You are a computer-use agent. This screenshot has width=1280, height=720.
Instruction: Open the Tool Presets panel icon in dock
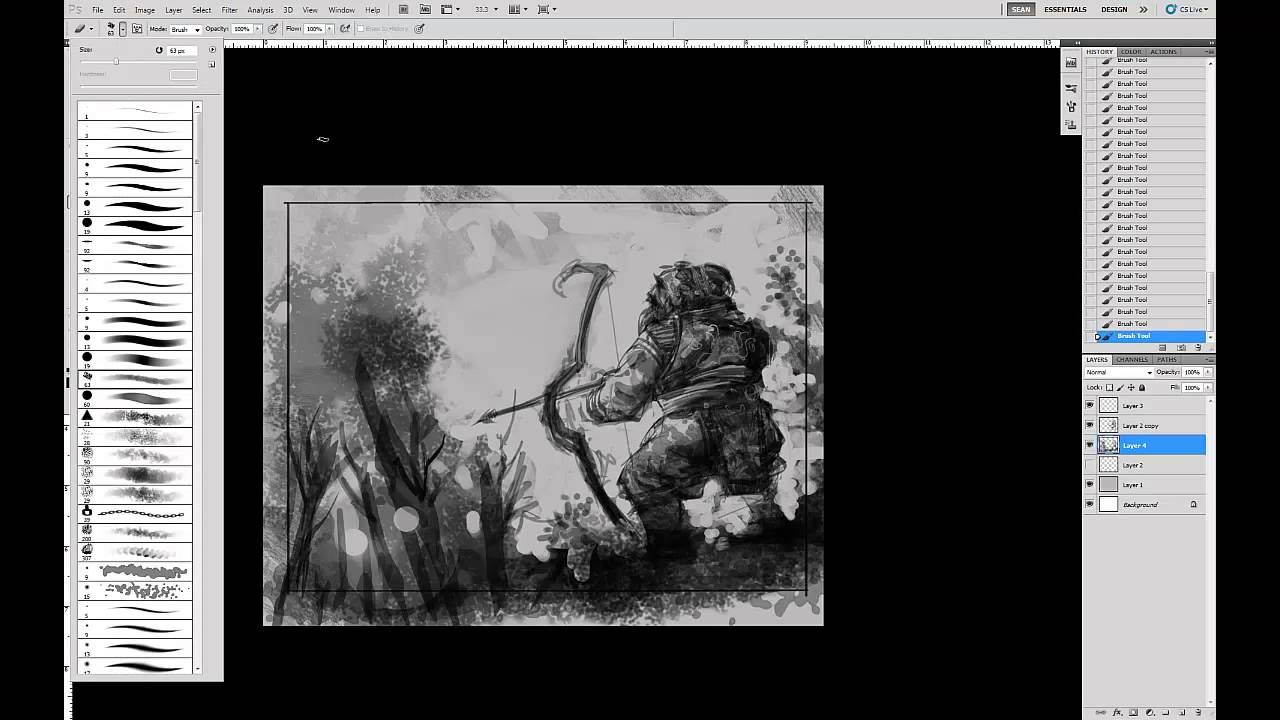tap(1071, 89)
